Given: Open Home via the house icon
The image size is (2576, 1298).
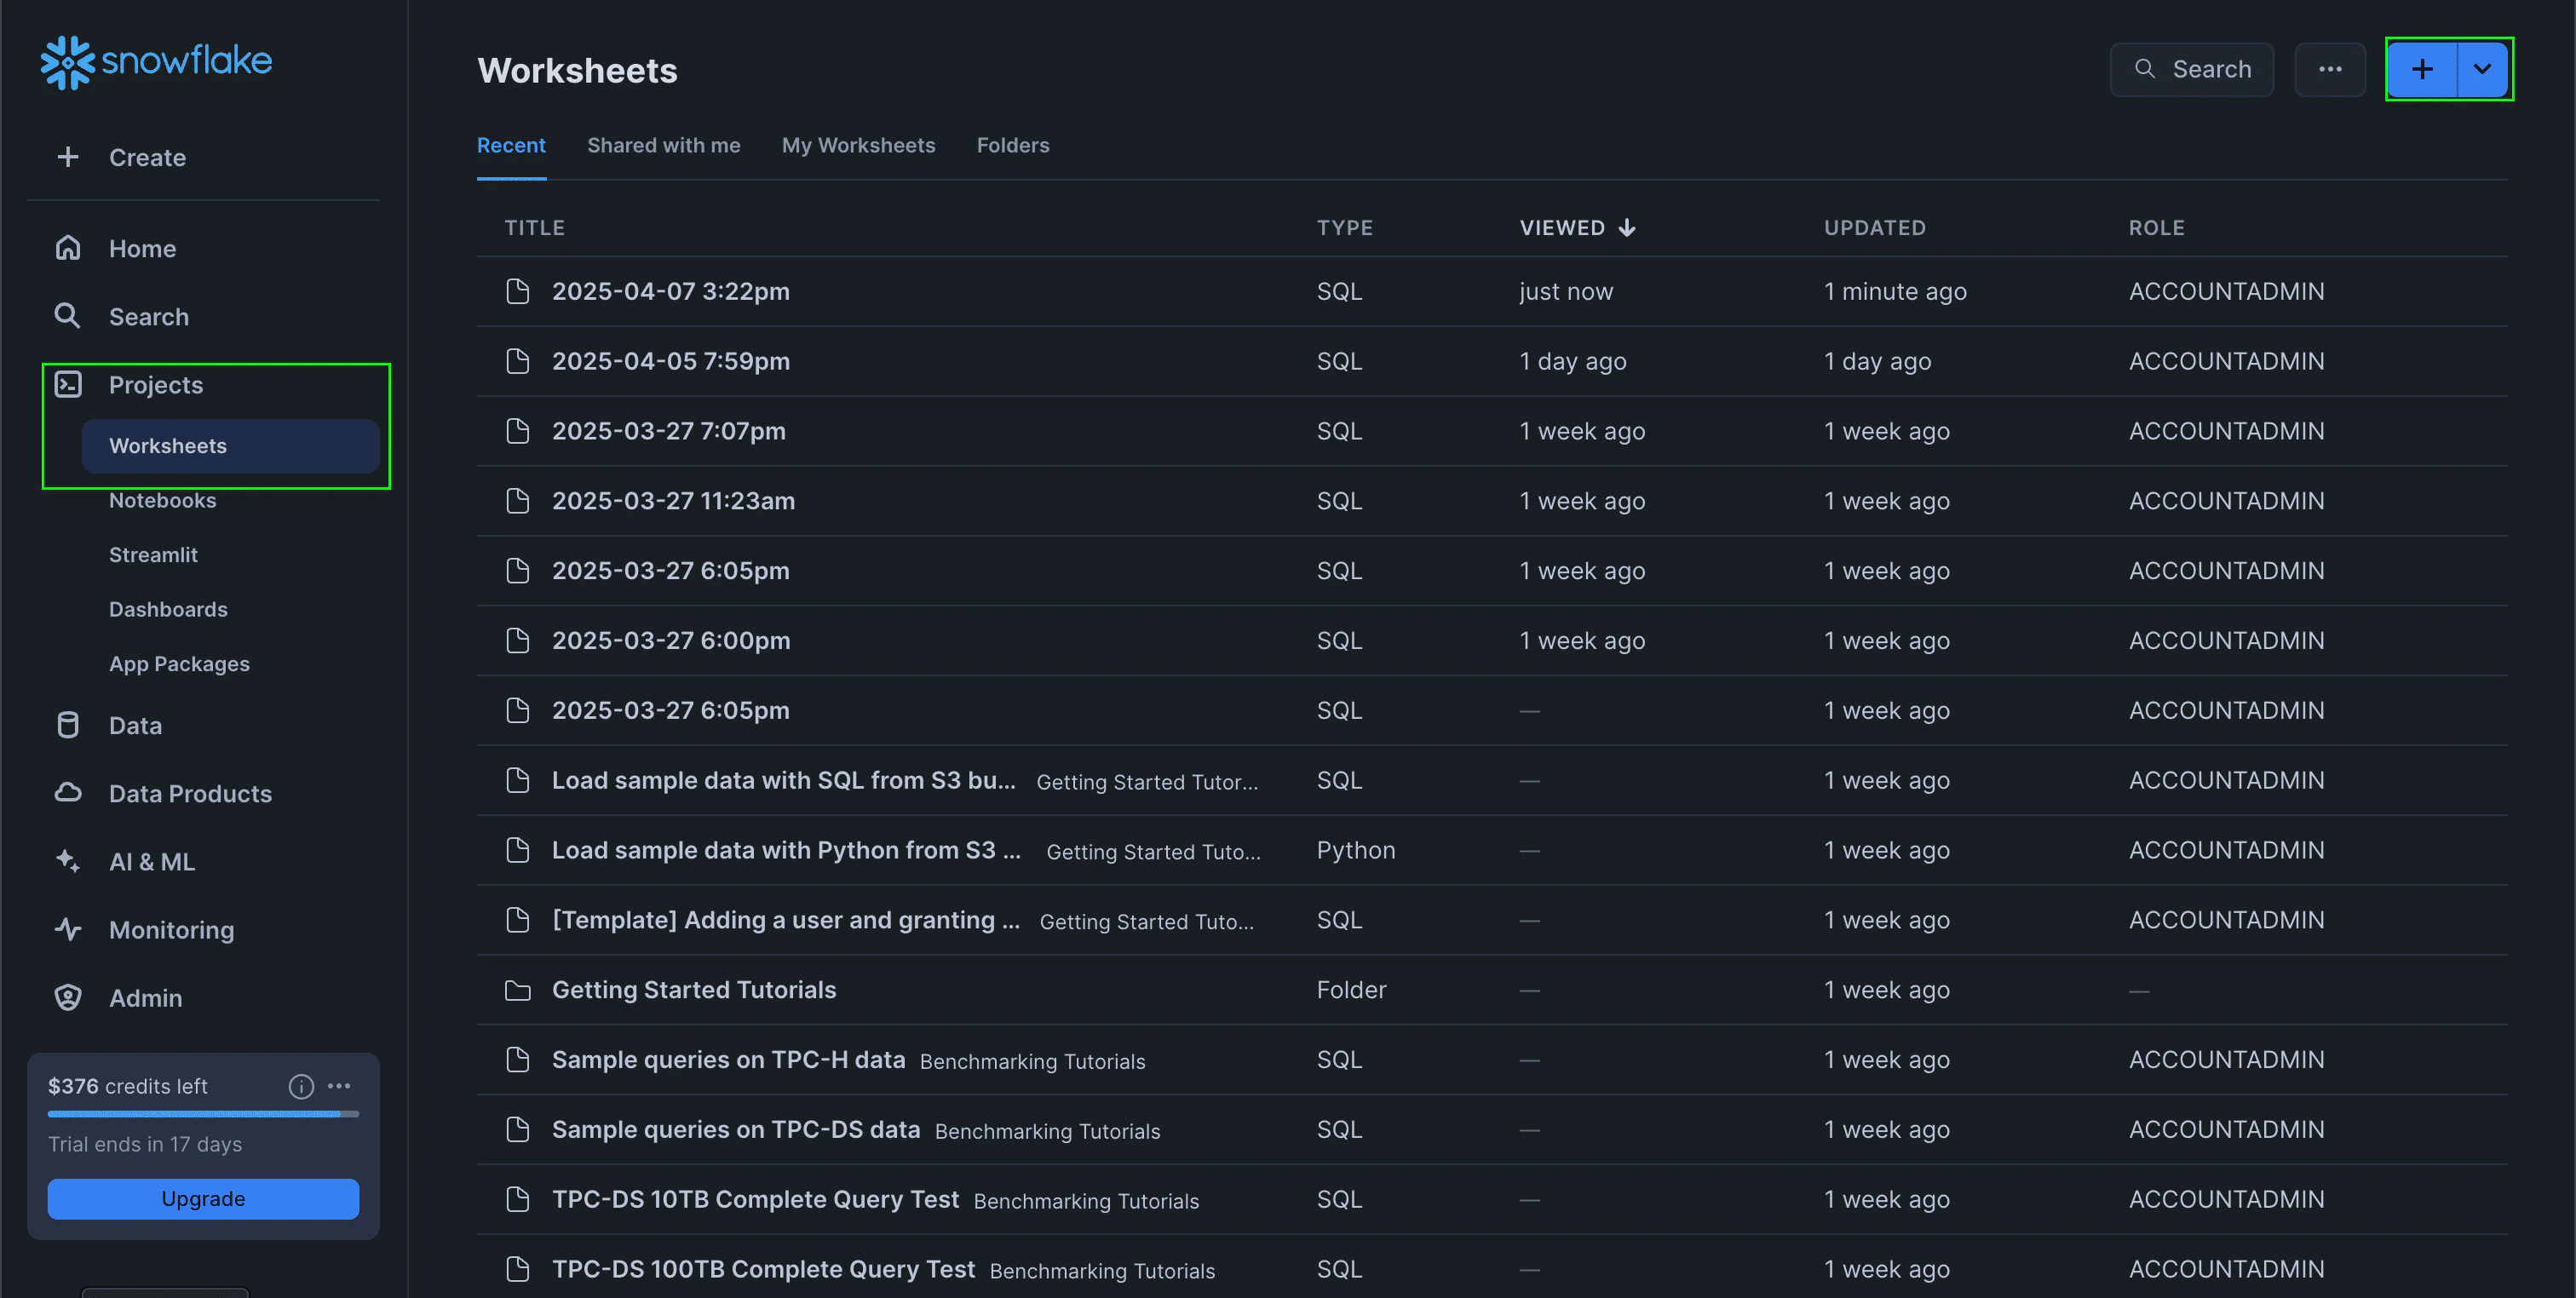Looking at the screenshot, I should (x=68, y=248).
